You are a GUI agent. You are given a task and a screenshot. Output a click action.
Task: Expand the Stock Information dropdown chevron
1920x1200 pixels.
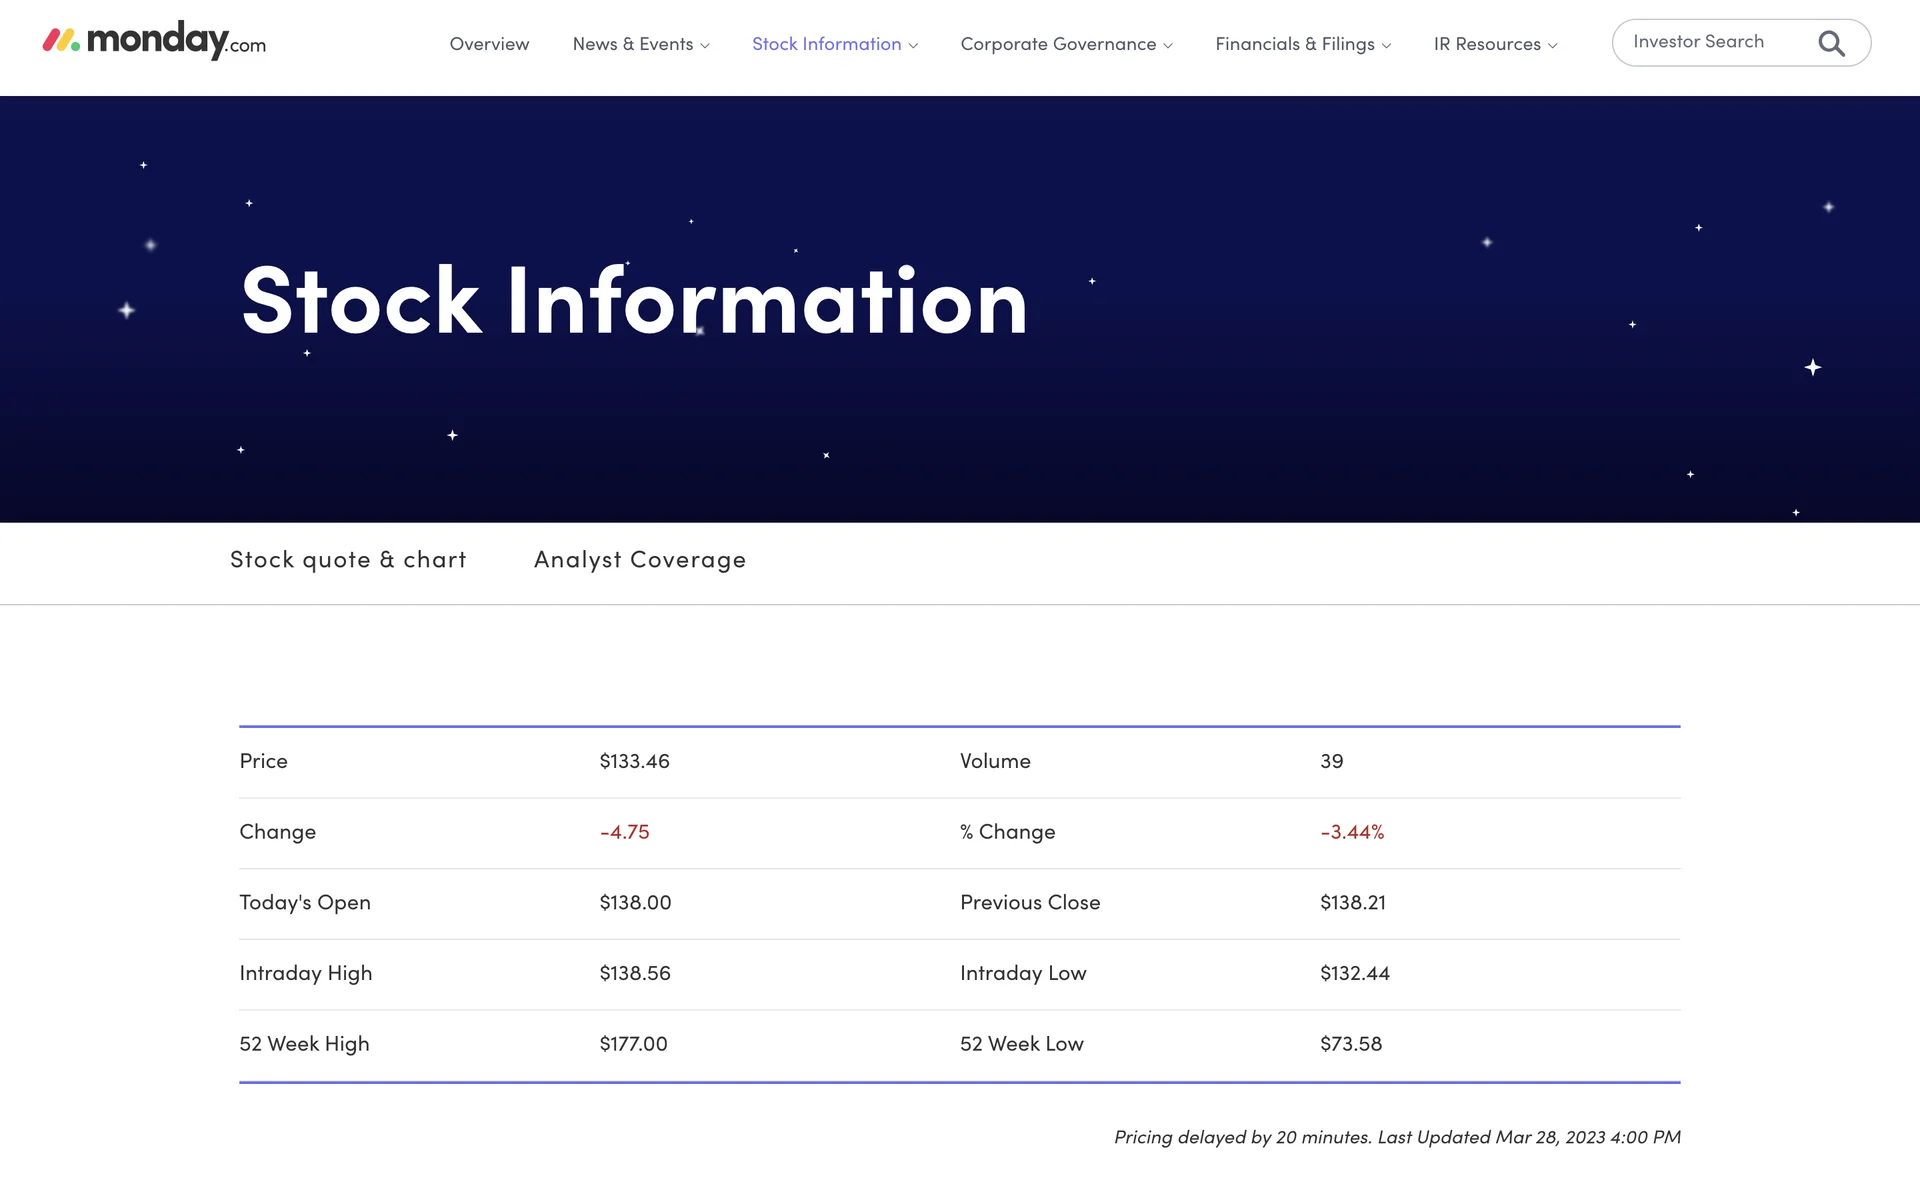(x=913, y=46)
